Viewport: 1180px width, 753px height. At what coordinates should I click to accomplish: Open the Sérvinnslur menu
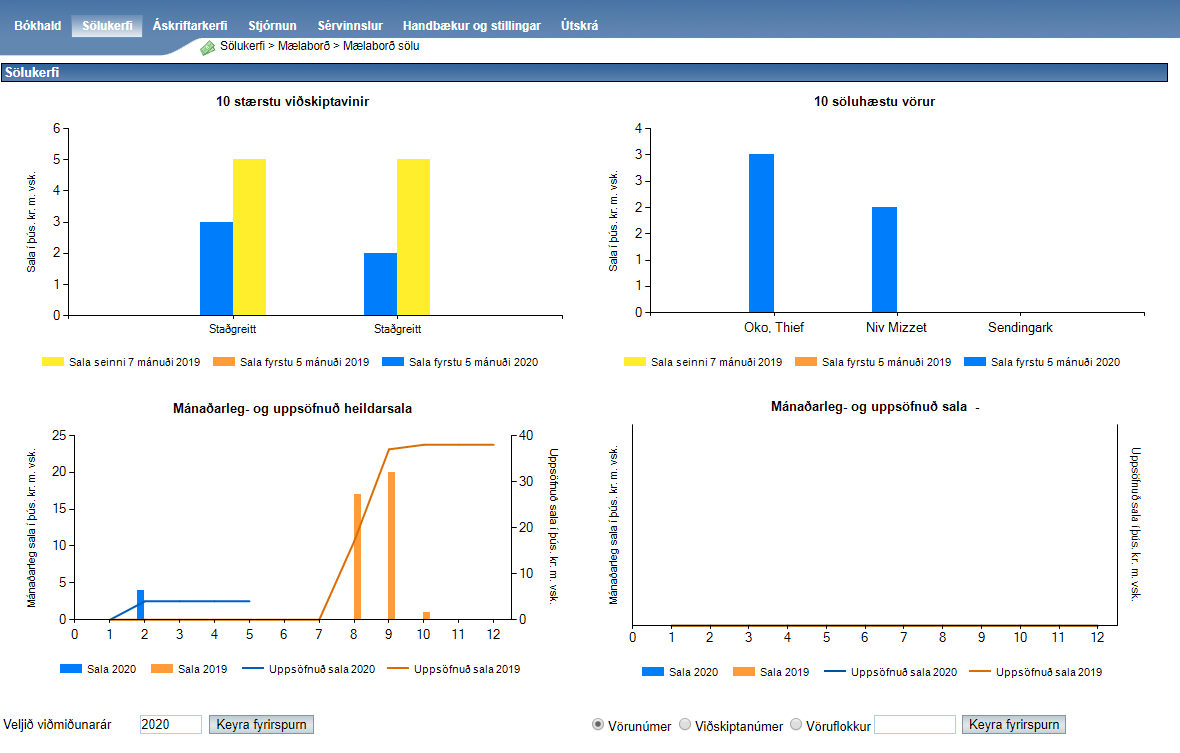tap(350, 26)
